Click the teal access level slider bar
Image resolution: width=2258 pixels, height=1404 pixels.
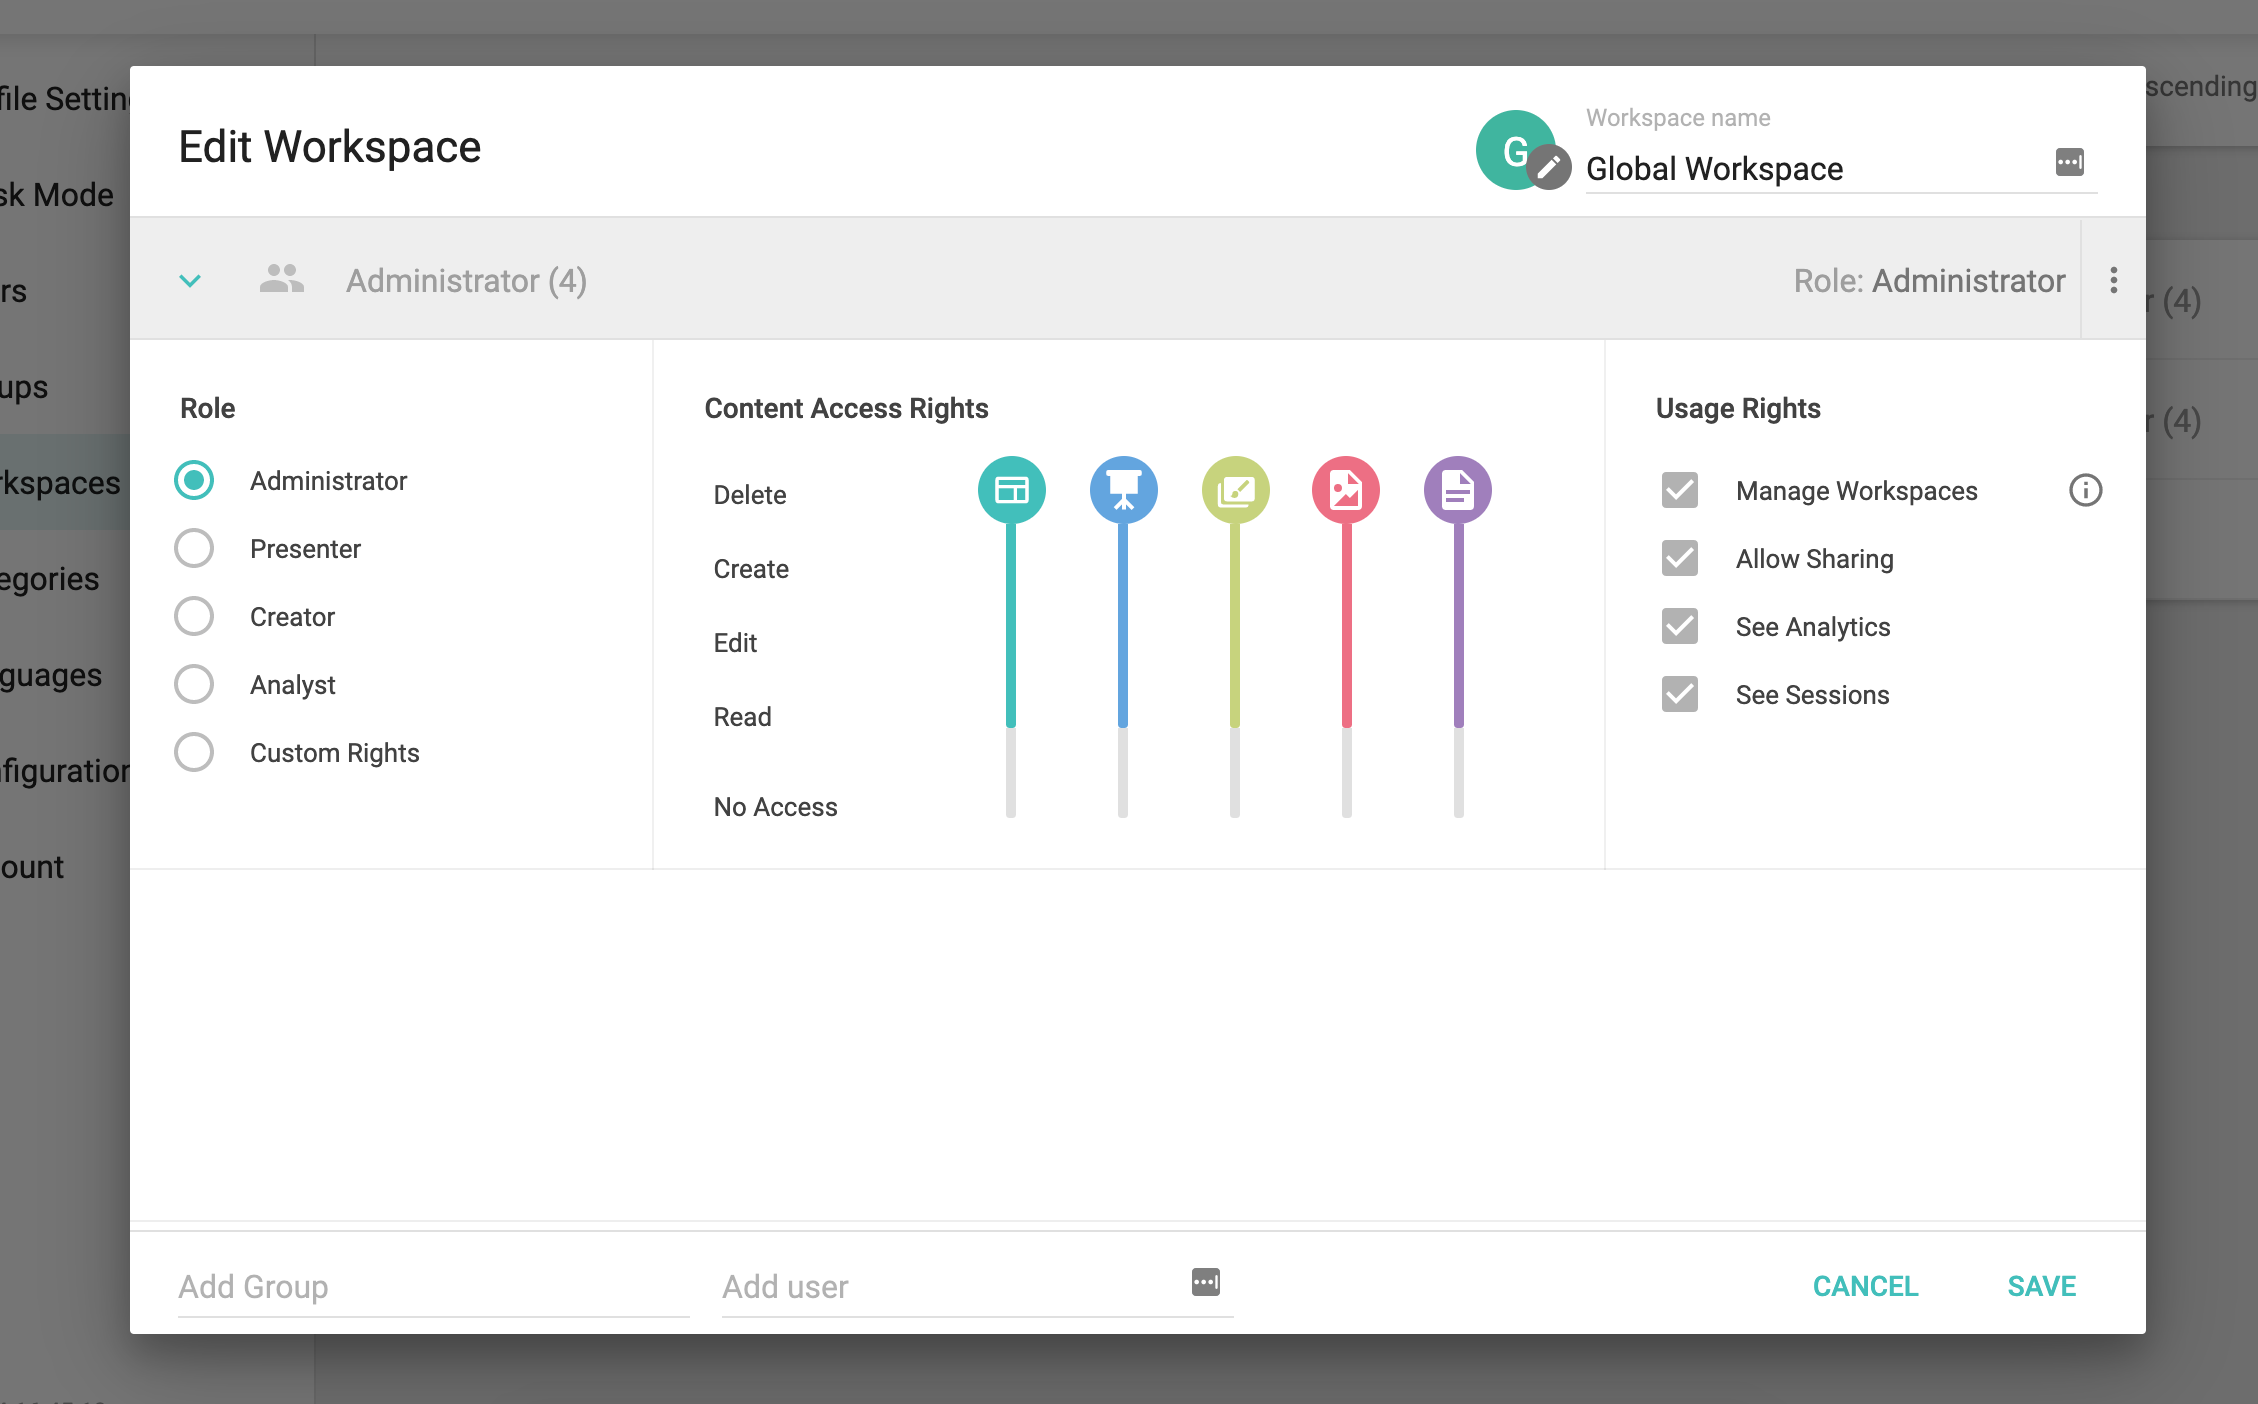(1011, 670)
